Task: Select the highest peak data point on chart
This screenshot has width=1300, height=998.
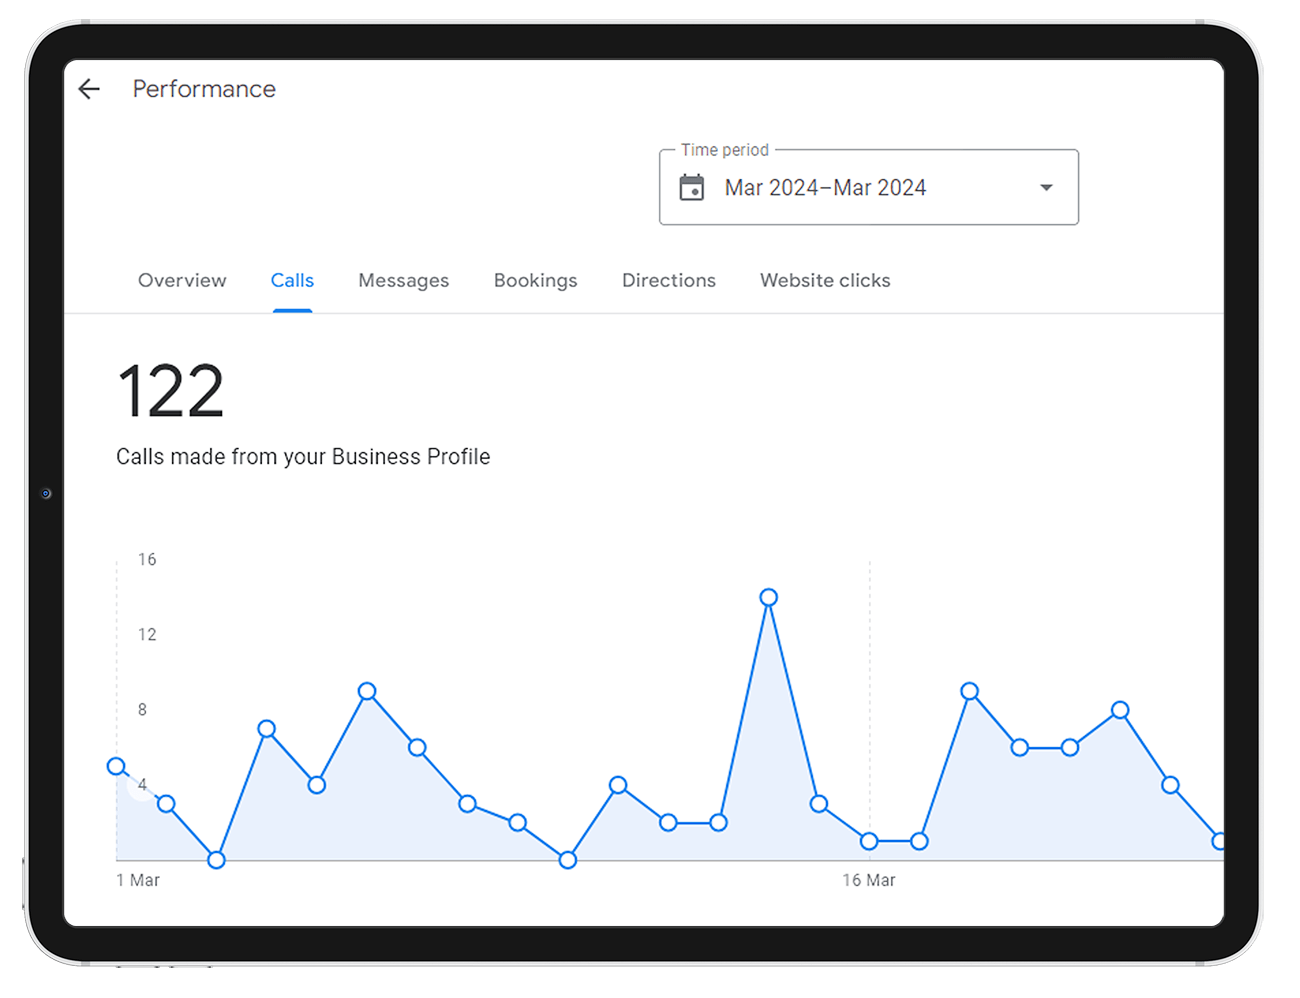Action: click(768, 597)
